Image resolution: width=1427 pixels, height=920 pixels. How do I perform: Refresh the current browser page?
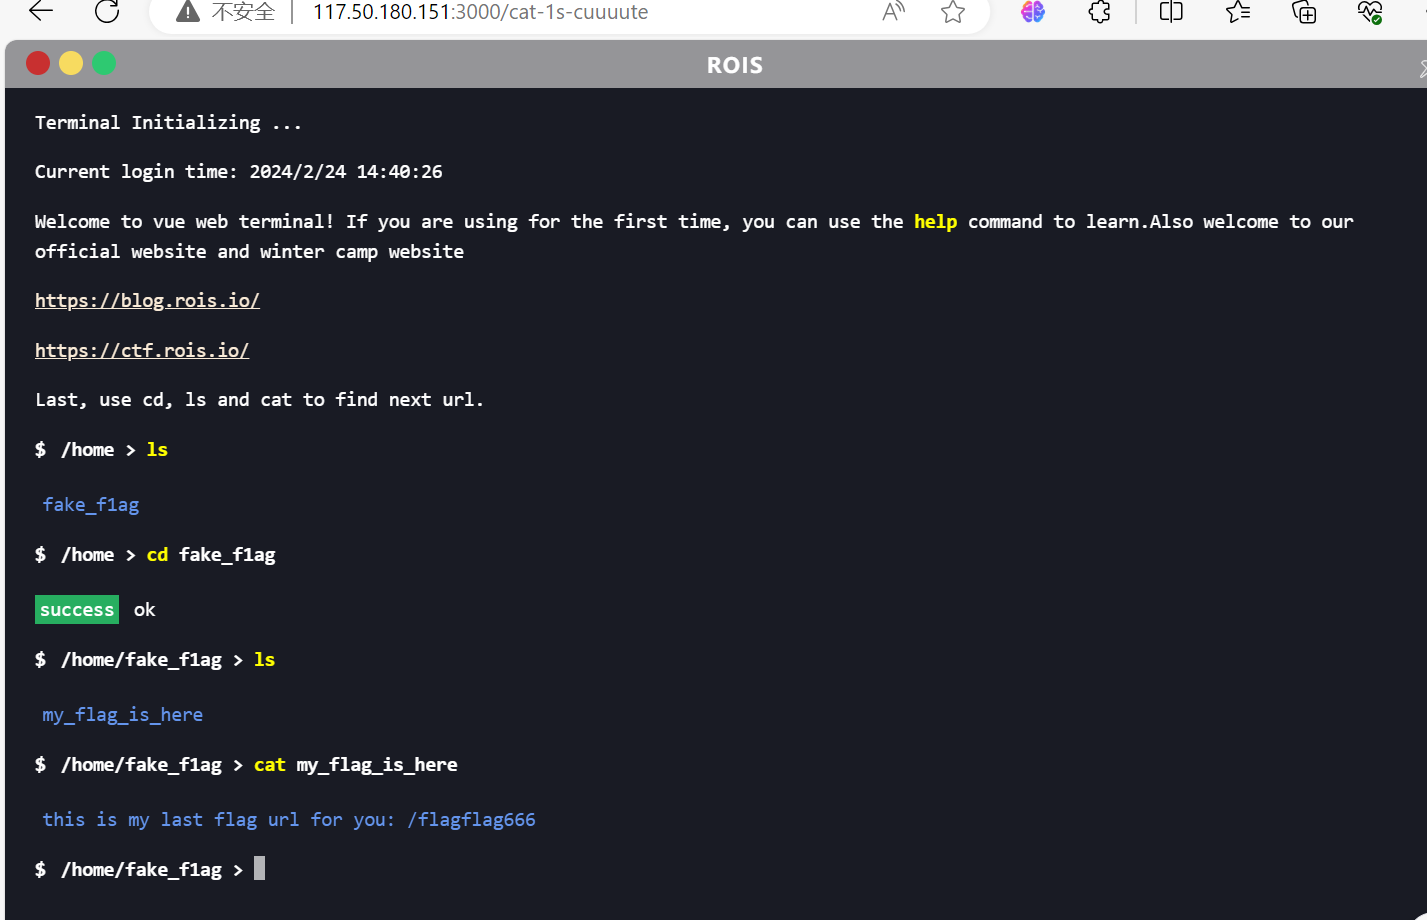[x=107, y=12]
